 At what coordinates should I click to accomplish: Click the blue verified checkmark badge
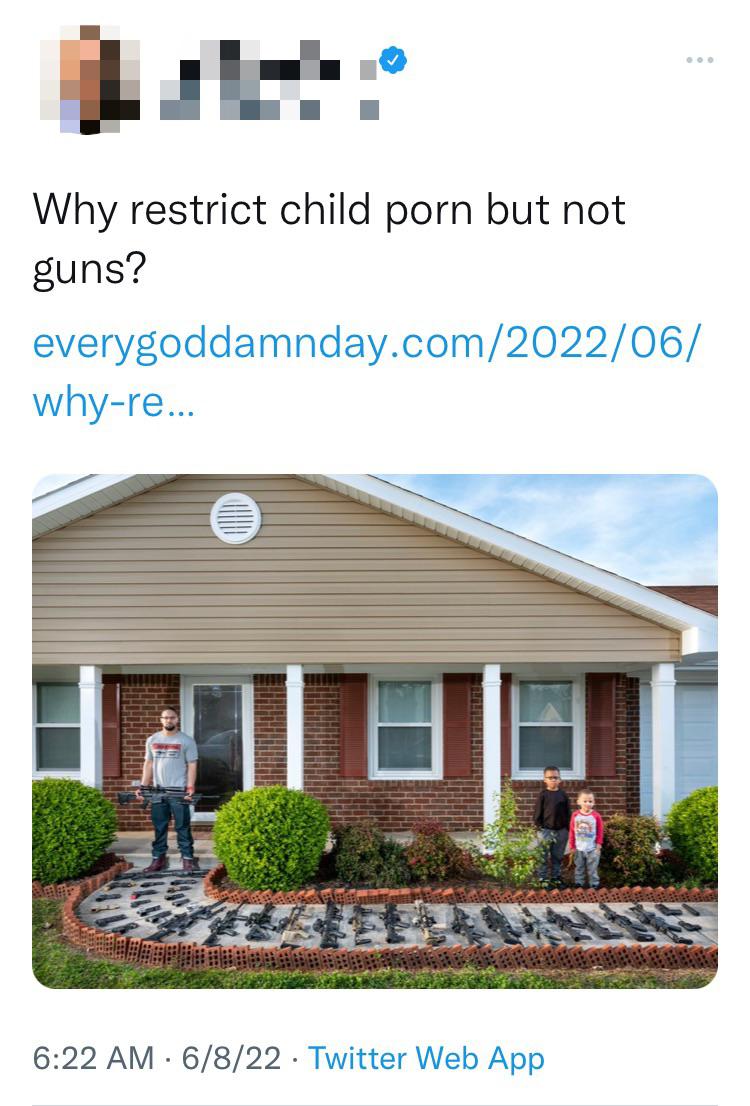pyautogui.click(x=392, y=59)
